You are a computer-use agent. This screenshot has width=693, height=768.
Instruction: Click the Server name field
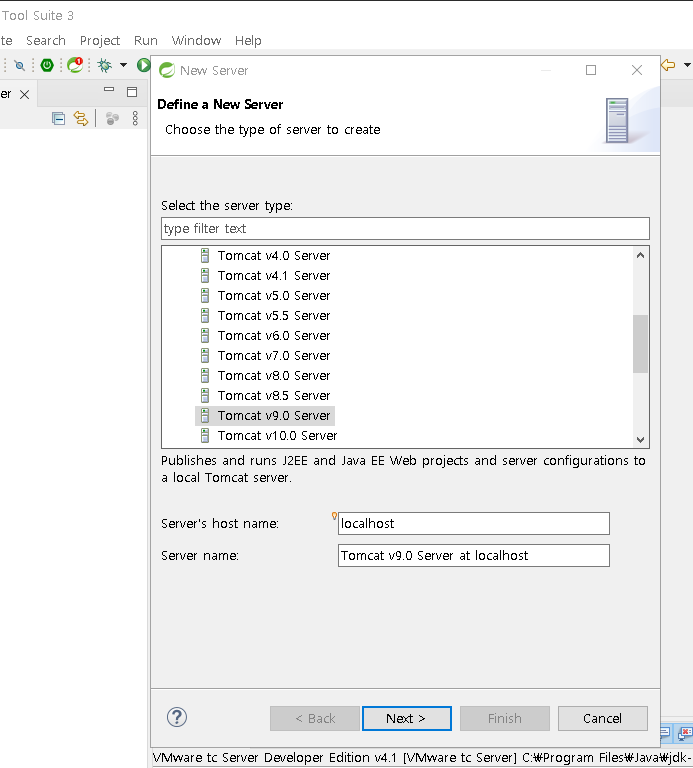point(474,555)
